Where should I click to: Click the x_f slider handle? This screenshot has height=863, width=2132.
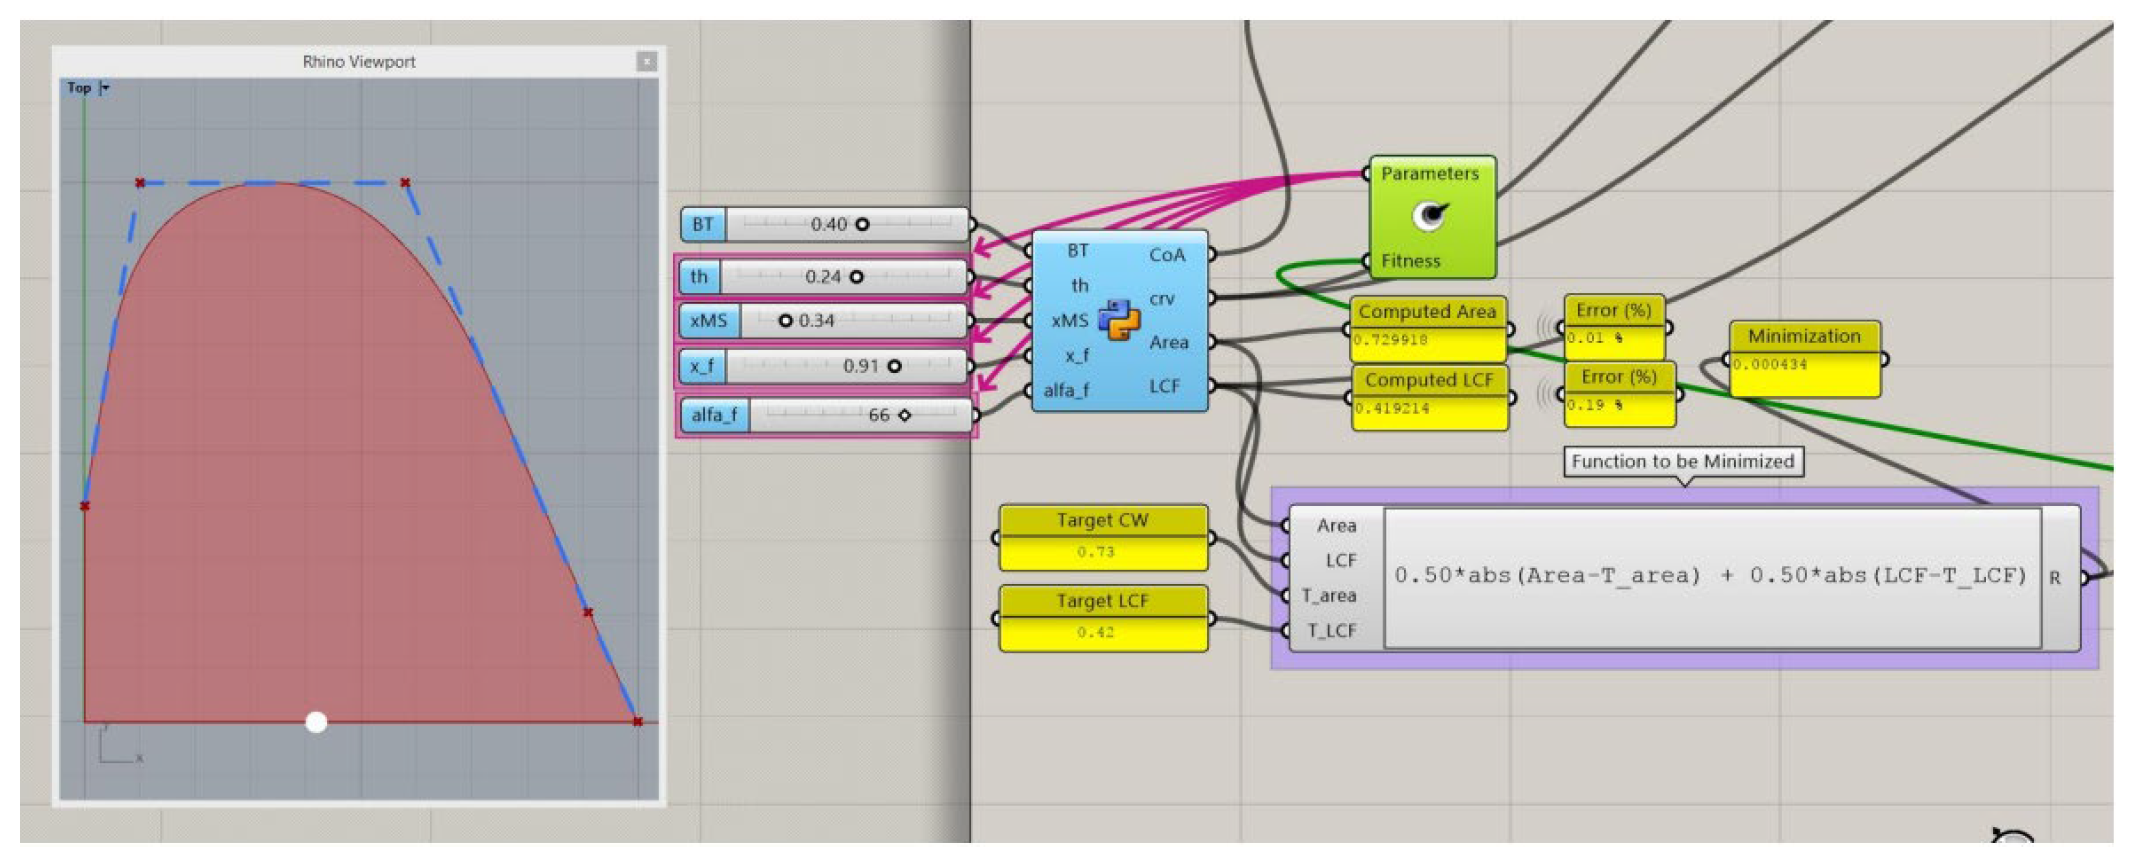pos(894,367)
